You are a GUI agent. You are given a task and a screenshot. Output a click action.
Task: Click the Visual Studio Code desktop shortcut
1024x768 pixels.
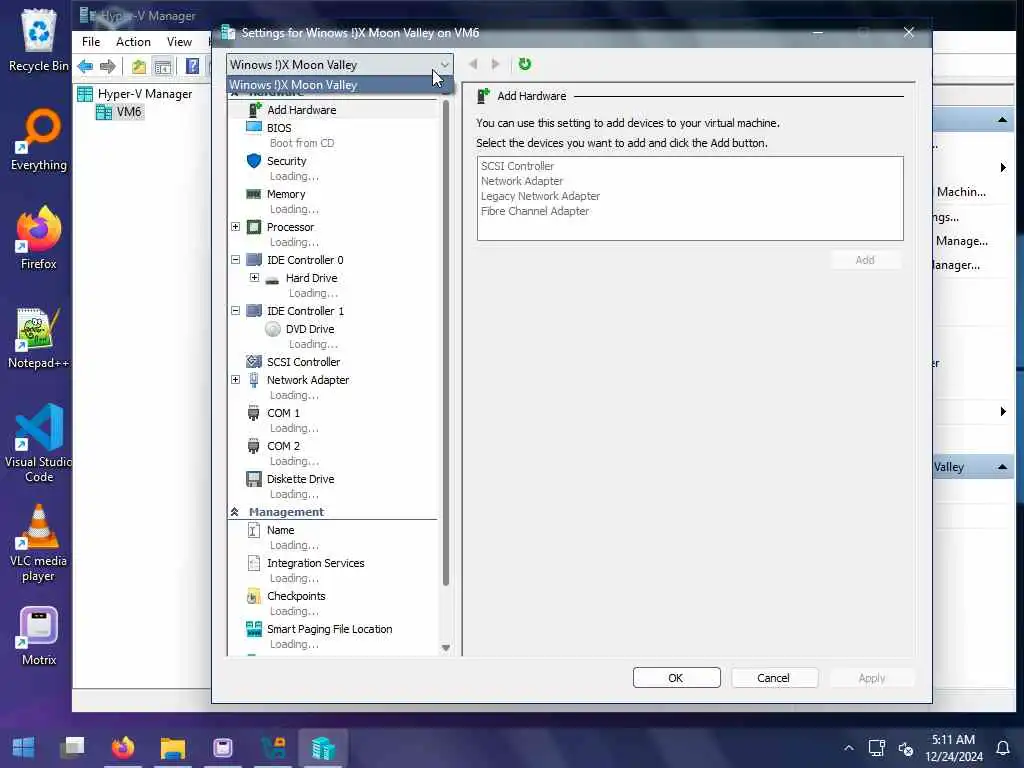[39, 443]
